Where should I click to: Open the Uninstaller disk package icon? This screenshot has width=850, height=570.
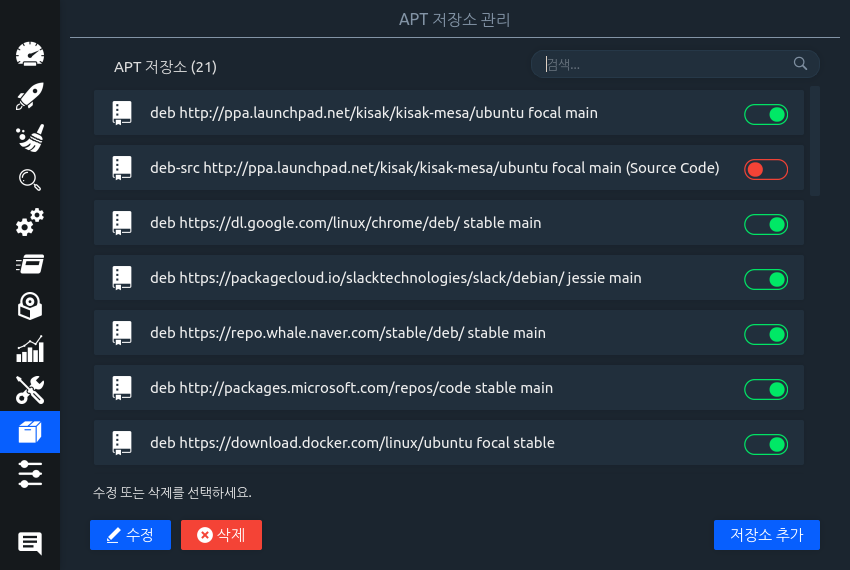30,306
